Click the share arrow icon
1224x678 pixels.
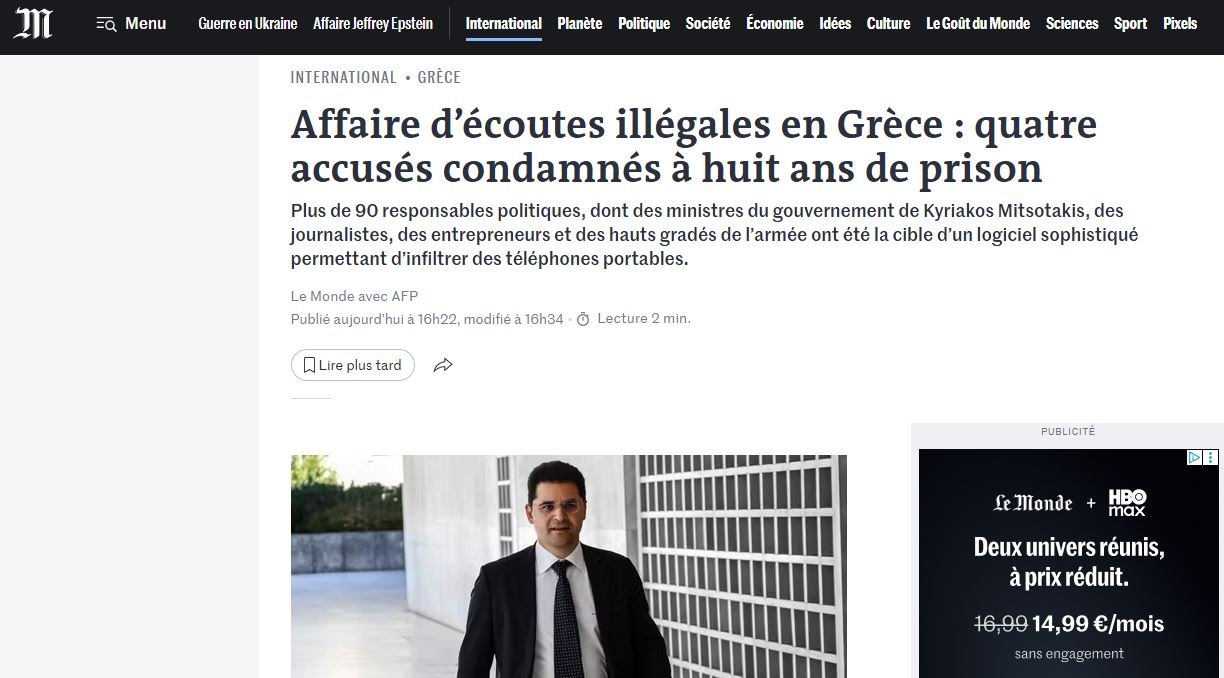(x=443, y=365)
